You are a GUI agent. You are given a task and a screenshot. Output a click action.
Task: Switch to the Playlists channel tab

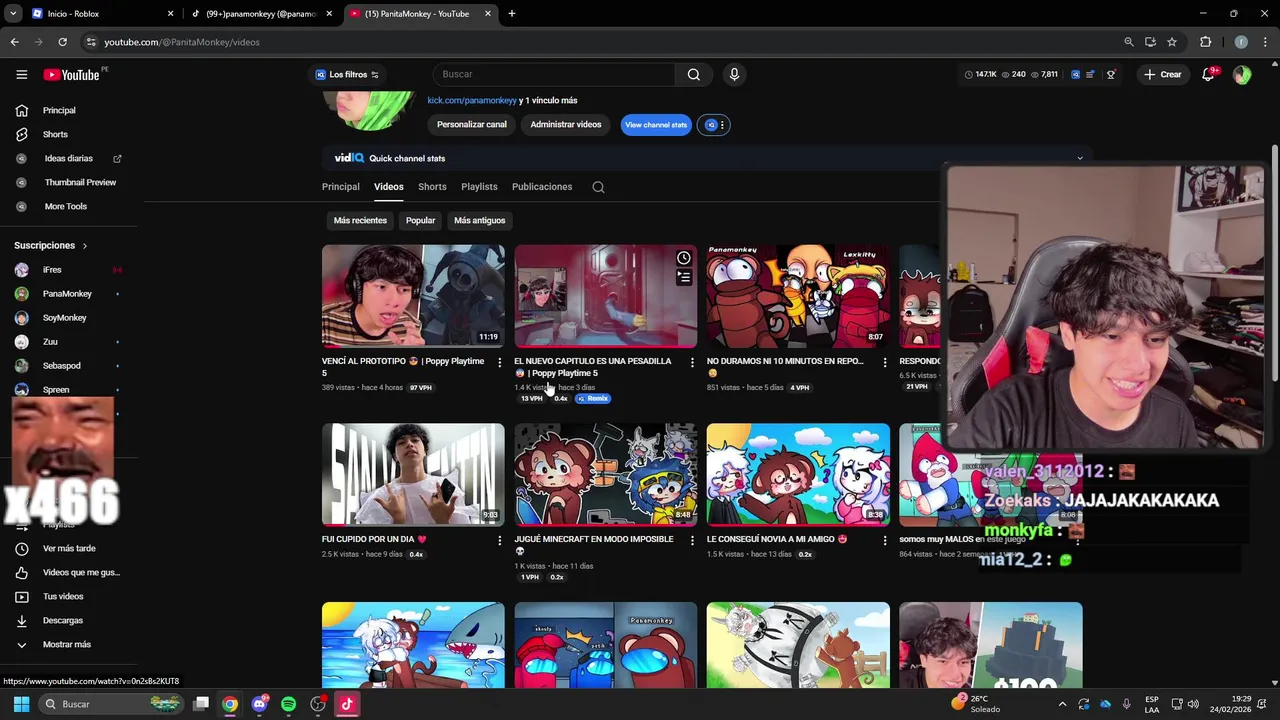click(x=479, y=187)
